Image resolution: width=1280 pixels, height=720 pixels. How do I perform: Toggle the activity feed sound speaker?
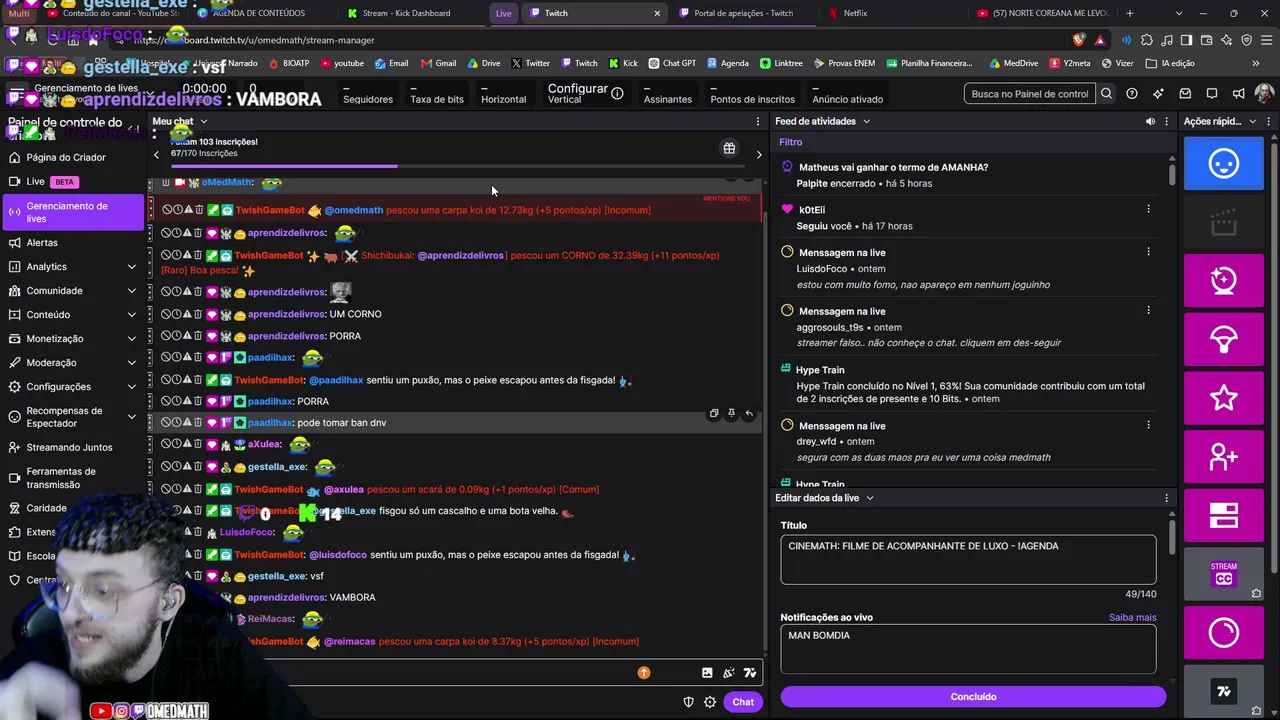[1150, 121]
